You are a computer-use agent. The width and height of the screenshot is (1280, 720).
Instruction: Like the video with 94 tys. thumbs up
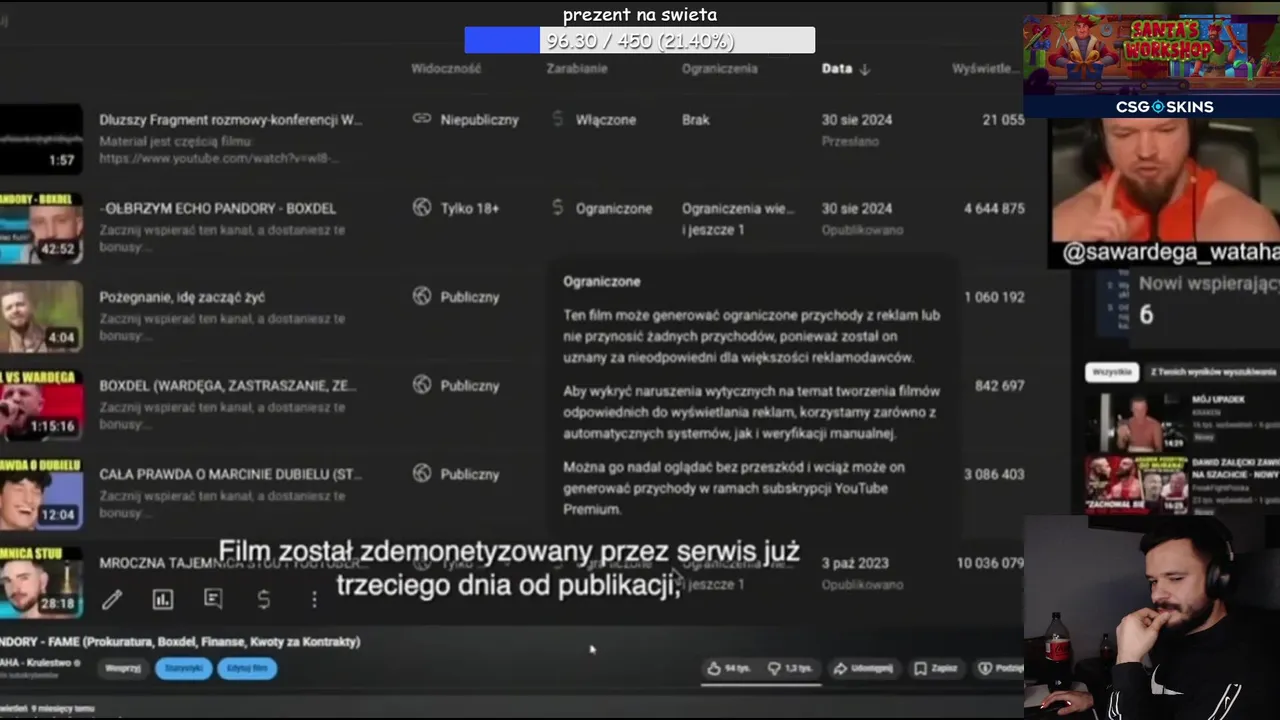[728, 668]
